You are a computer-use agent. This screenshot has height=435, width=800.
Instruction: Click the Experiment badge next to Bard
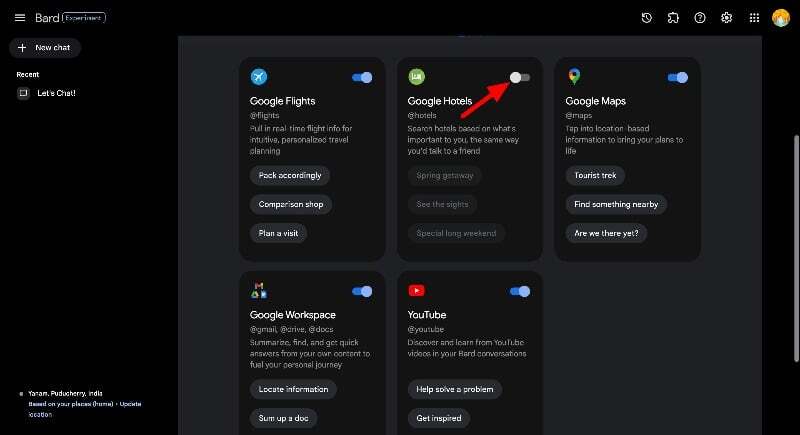pos(84,18)
